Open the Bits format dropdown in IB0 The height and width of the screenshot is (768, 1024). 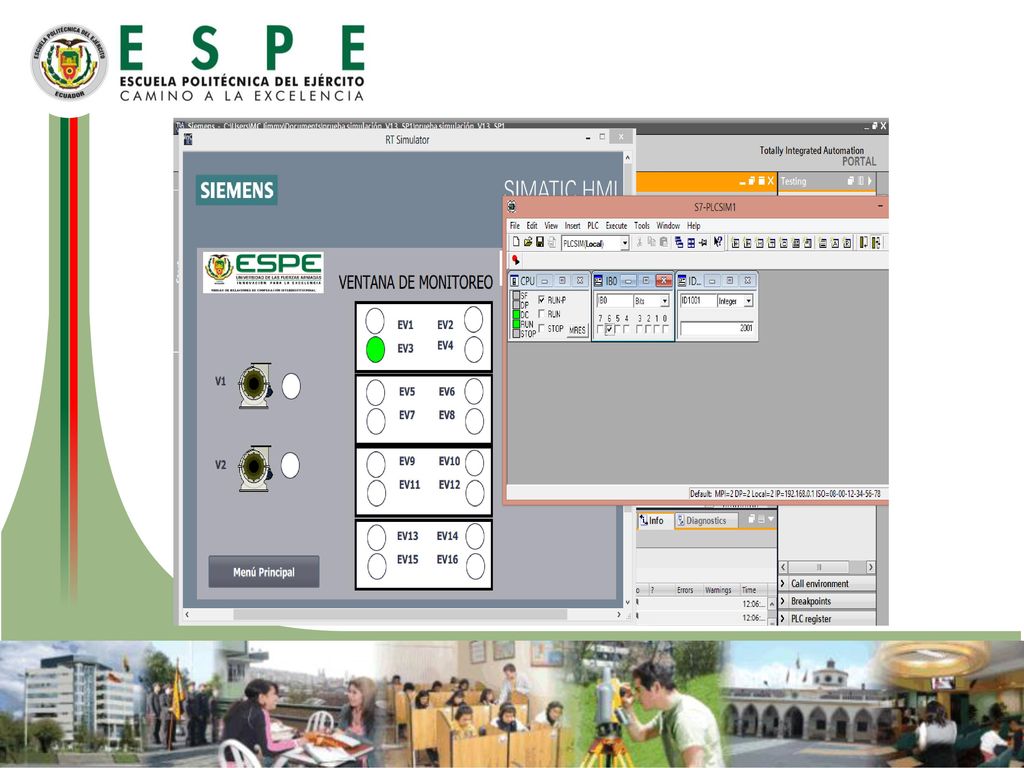pyautogui.click(x=665, y=301)
